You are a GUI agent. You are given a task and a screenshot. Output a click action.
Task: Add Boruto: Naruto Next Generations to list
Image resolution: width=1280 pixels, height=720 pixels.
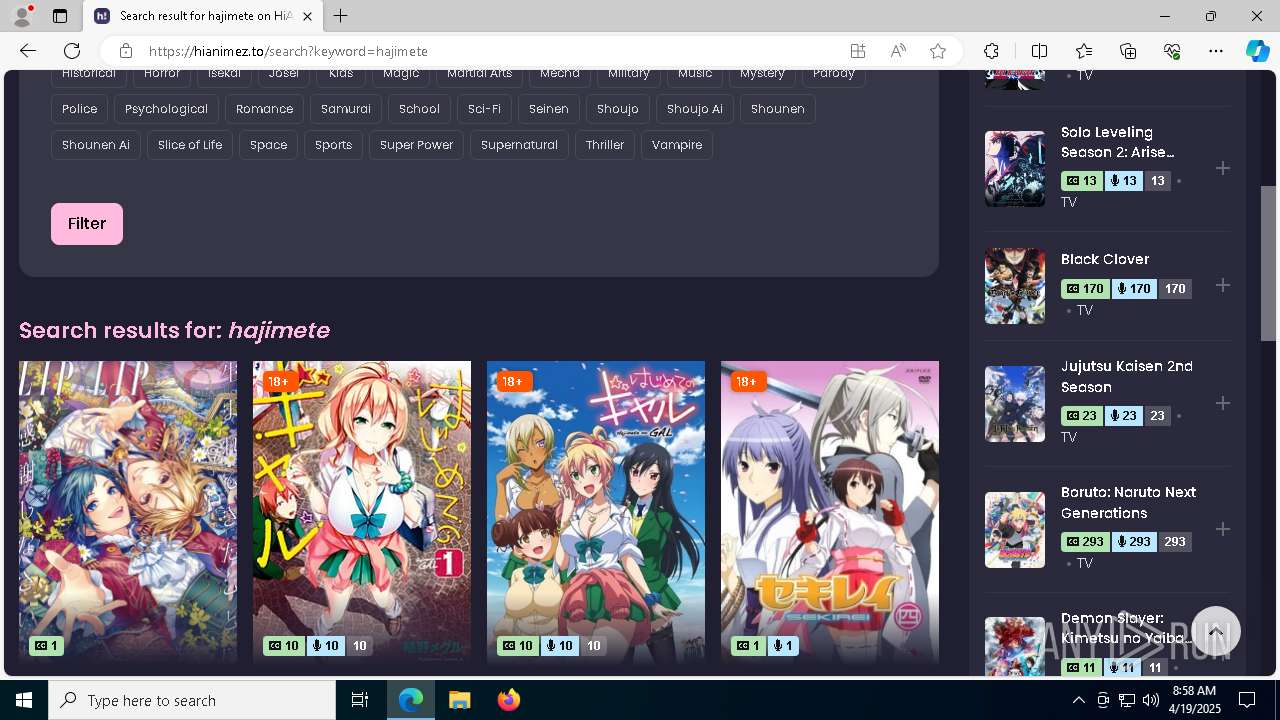tap(1222, 528)
